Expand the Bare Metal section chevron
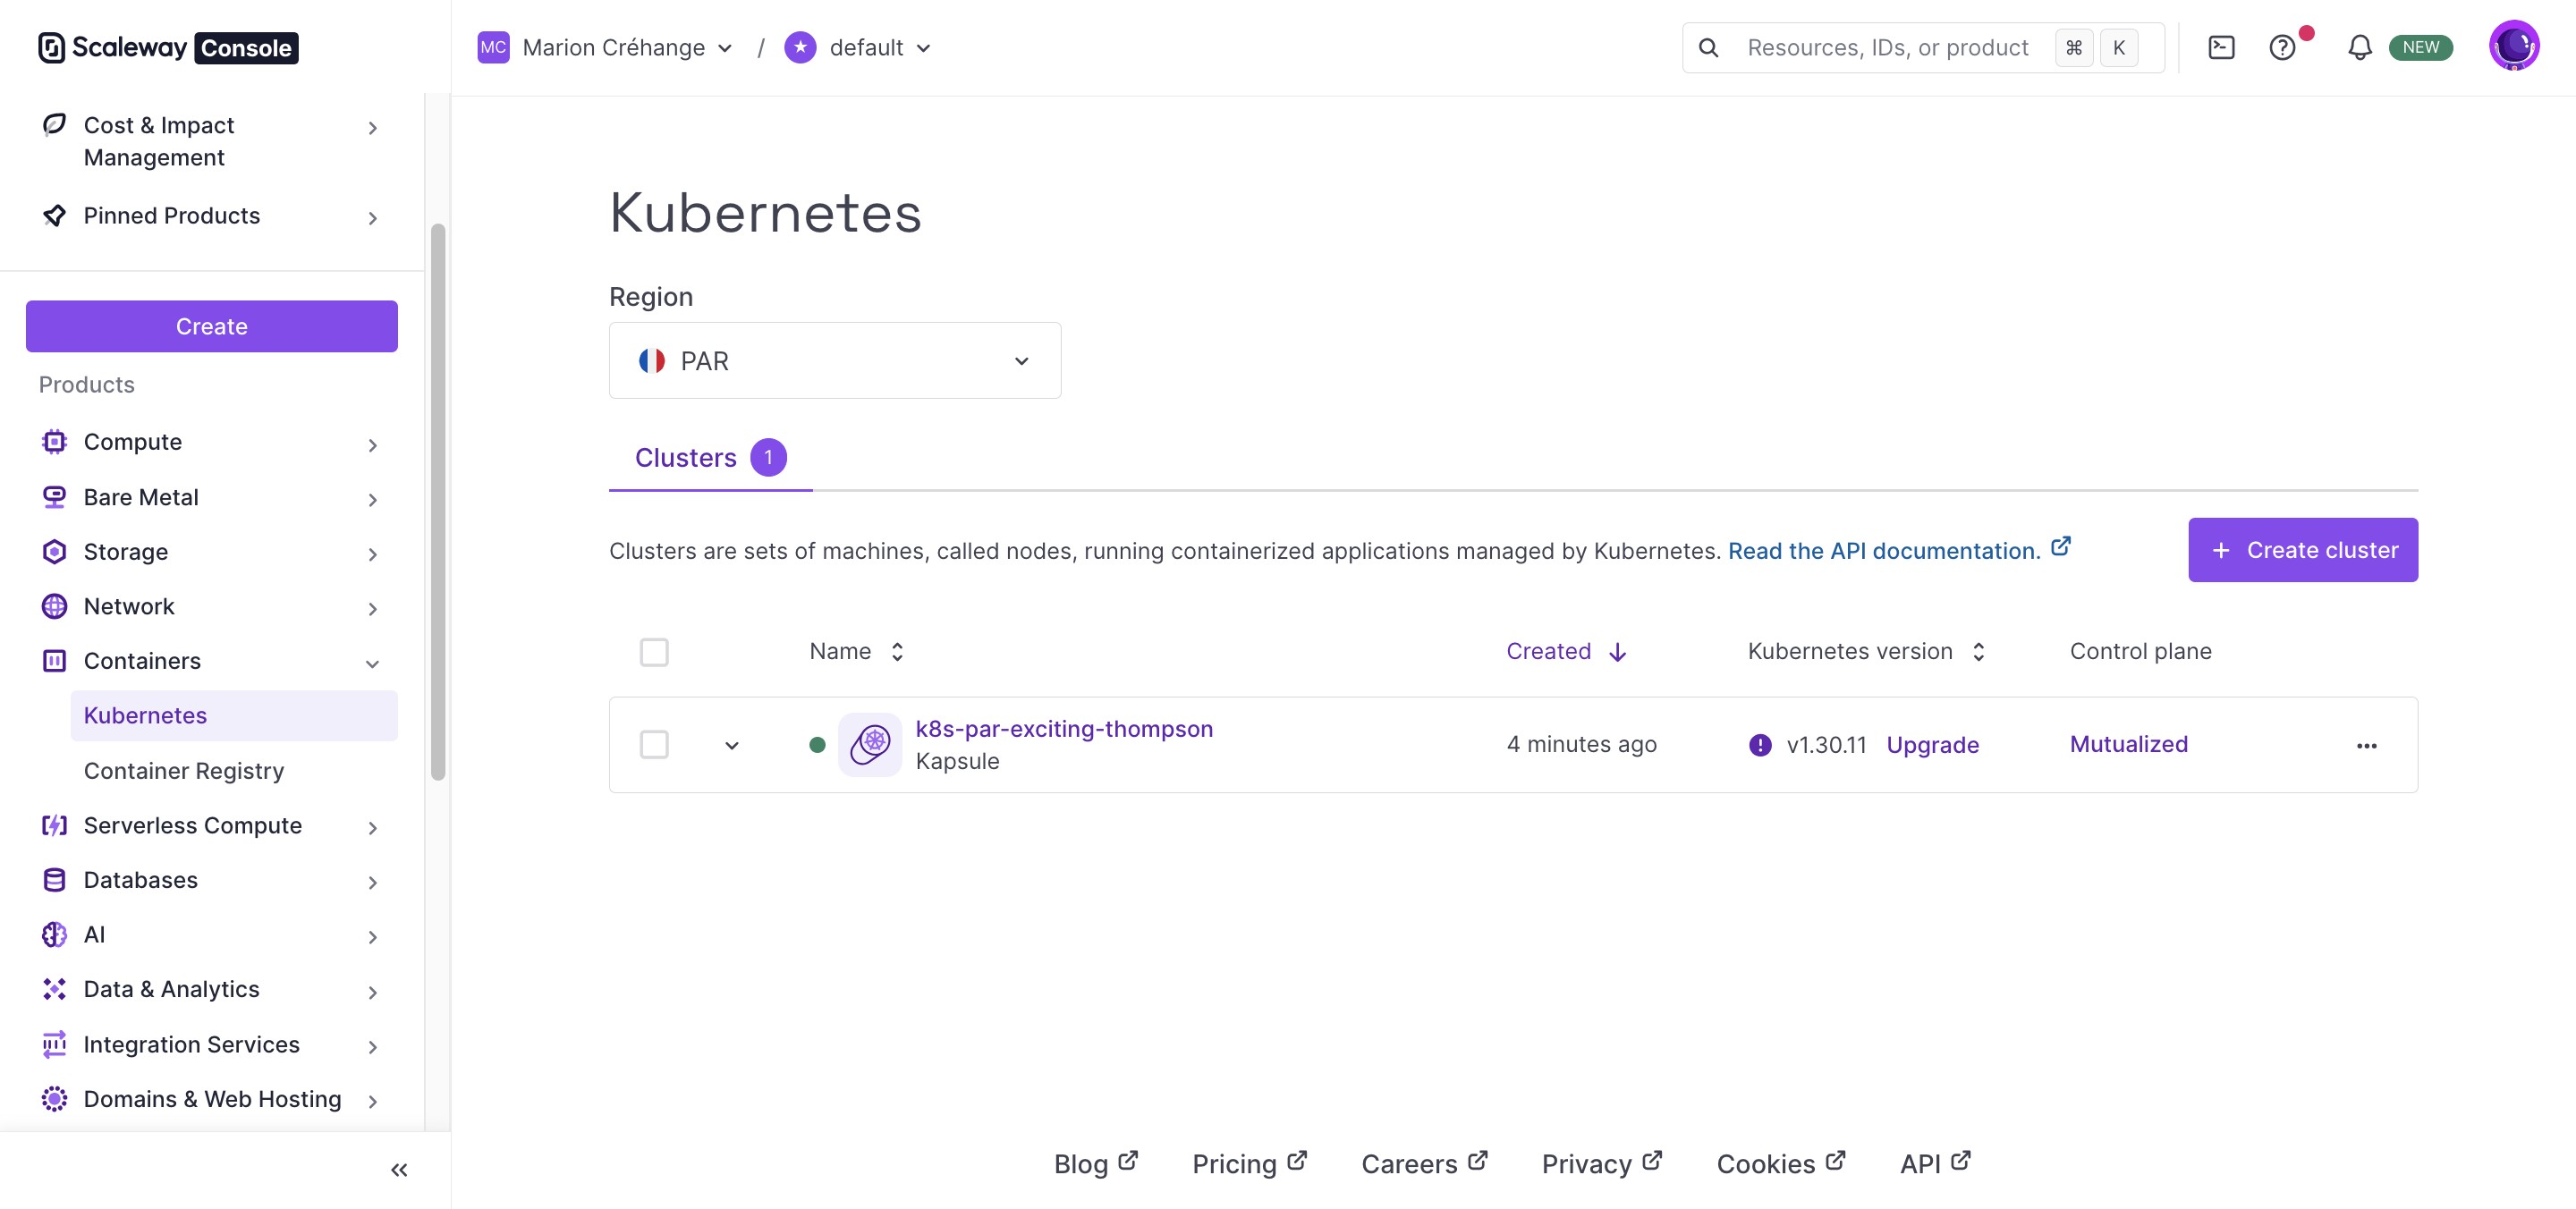2576x1209 pixels. tap(372, 500)
